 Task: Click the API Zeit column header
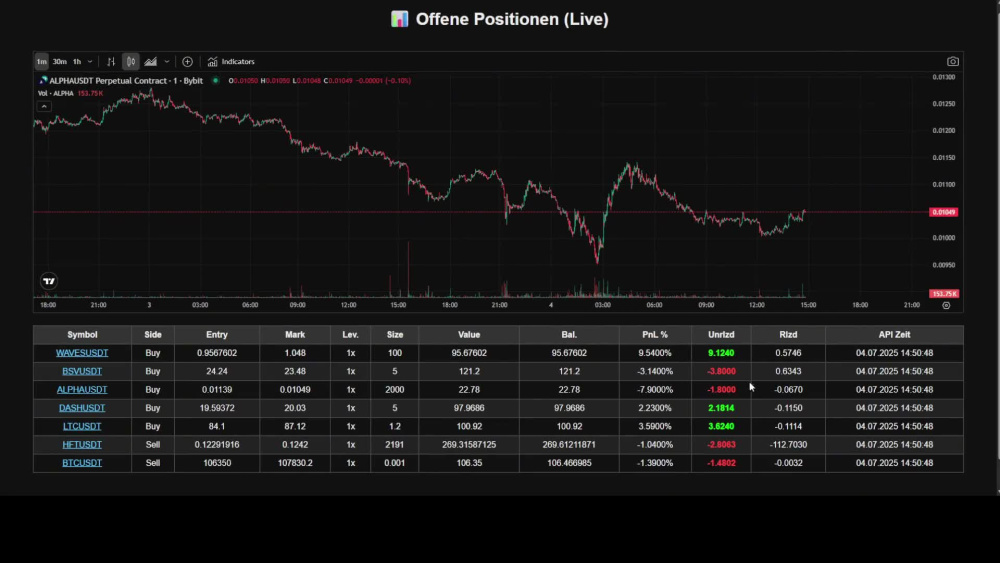coord(894,335)
